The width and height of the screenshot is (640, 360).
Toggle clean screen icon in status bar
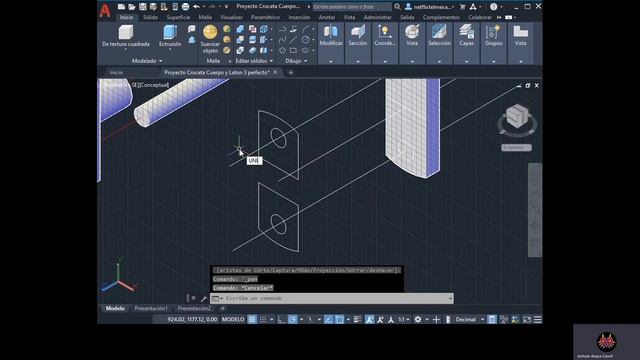(x=527, y=320)
